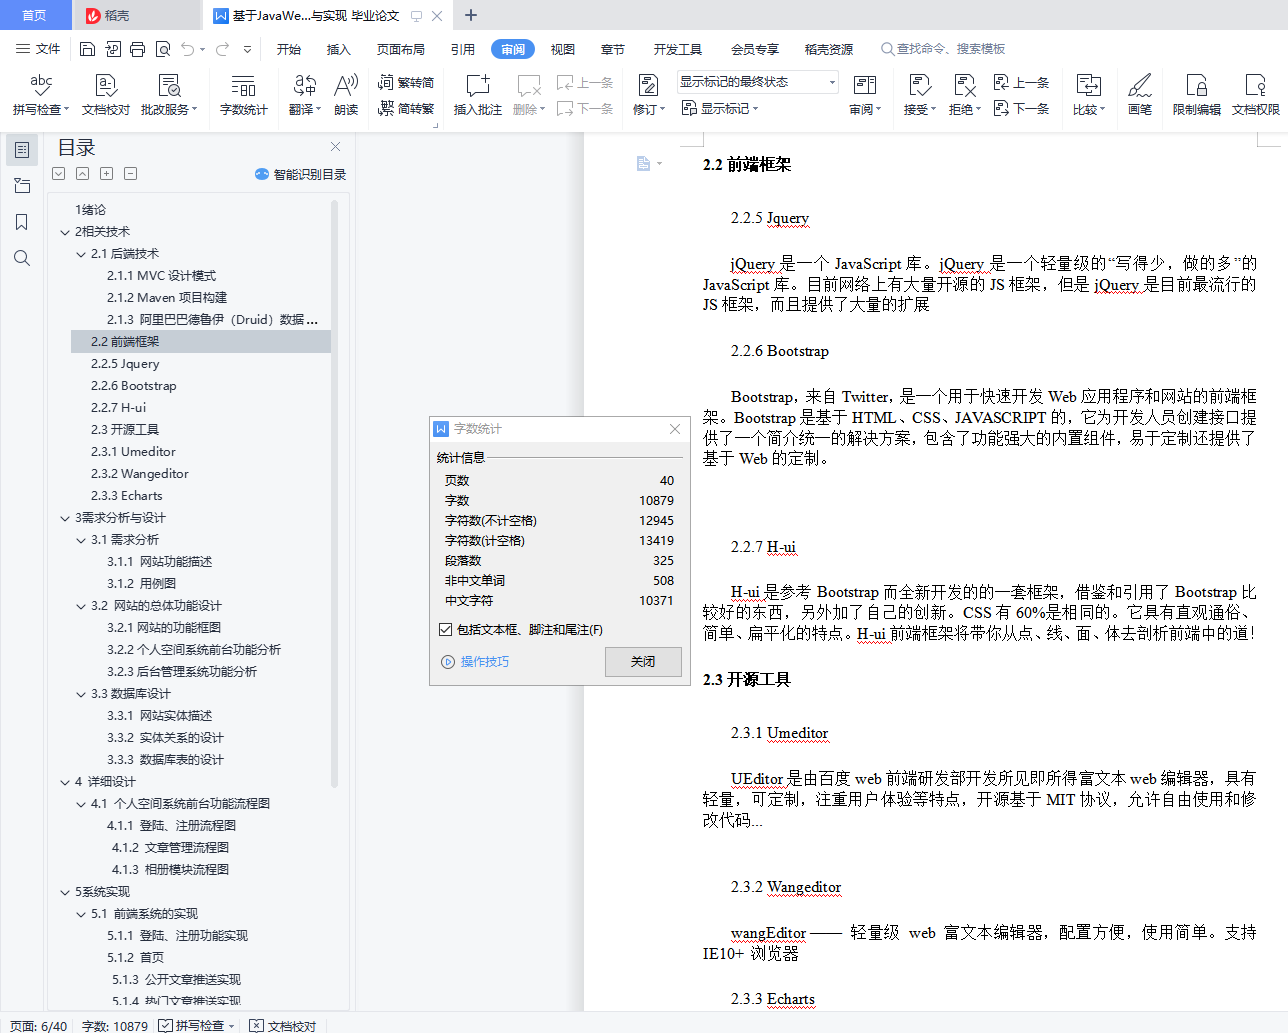Collapse the 2相关技术 outline node
The image size is (1288, 1033).
pyautogui.click(x=65, y=232)
